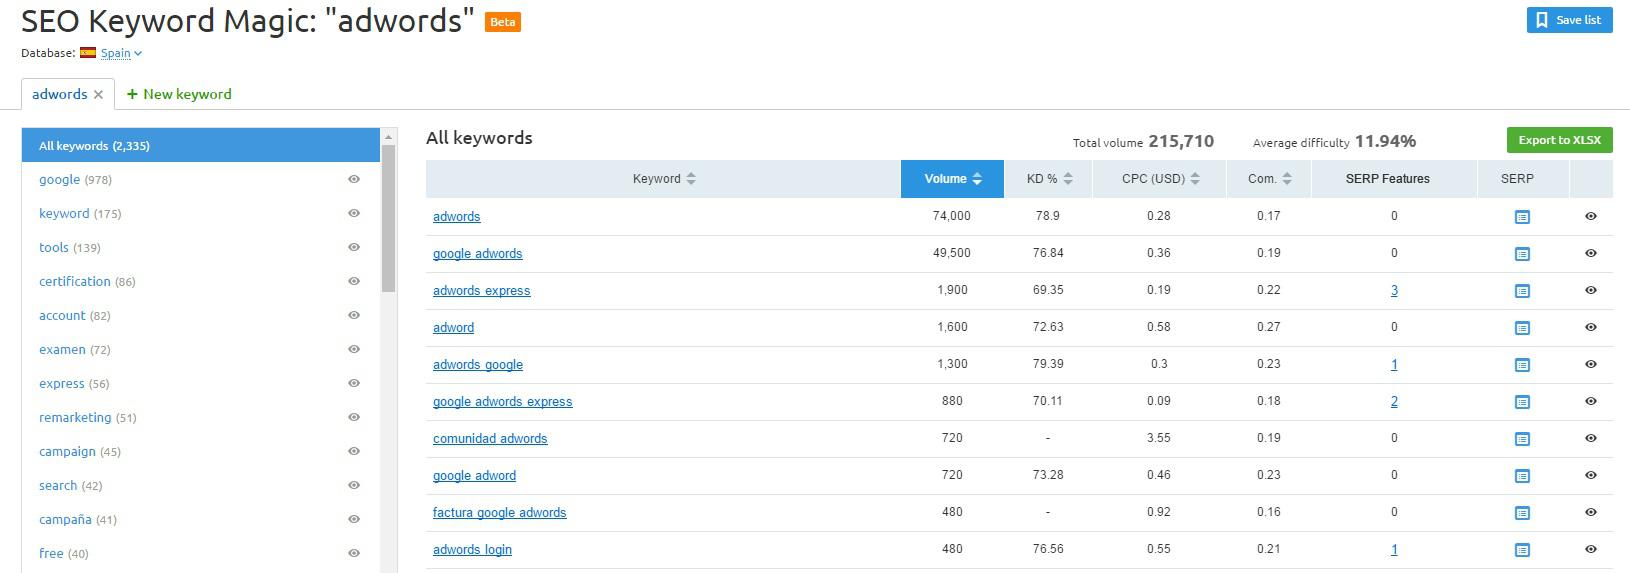Sort by Volume column
This screenshot has height=573, width=1630.
coord(952,179)
